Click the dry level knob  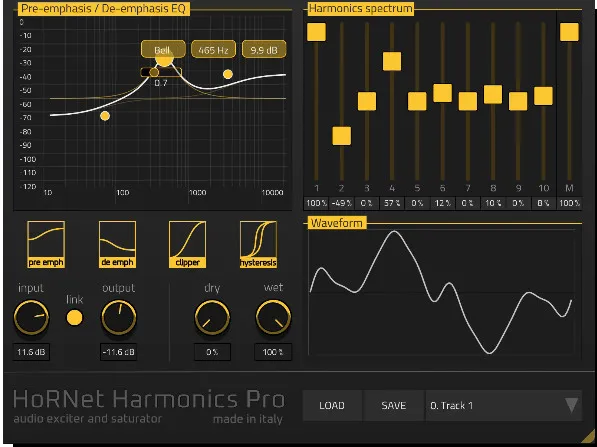(212, 318)
